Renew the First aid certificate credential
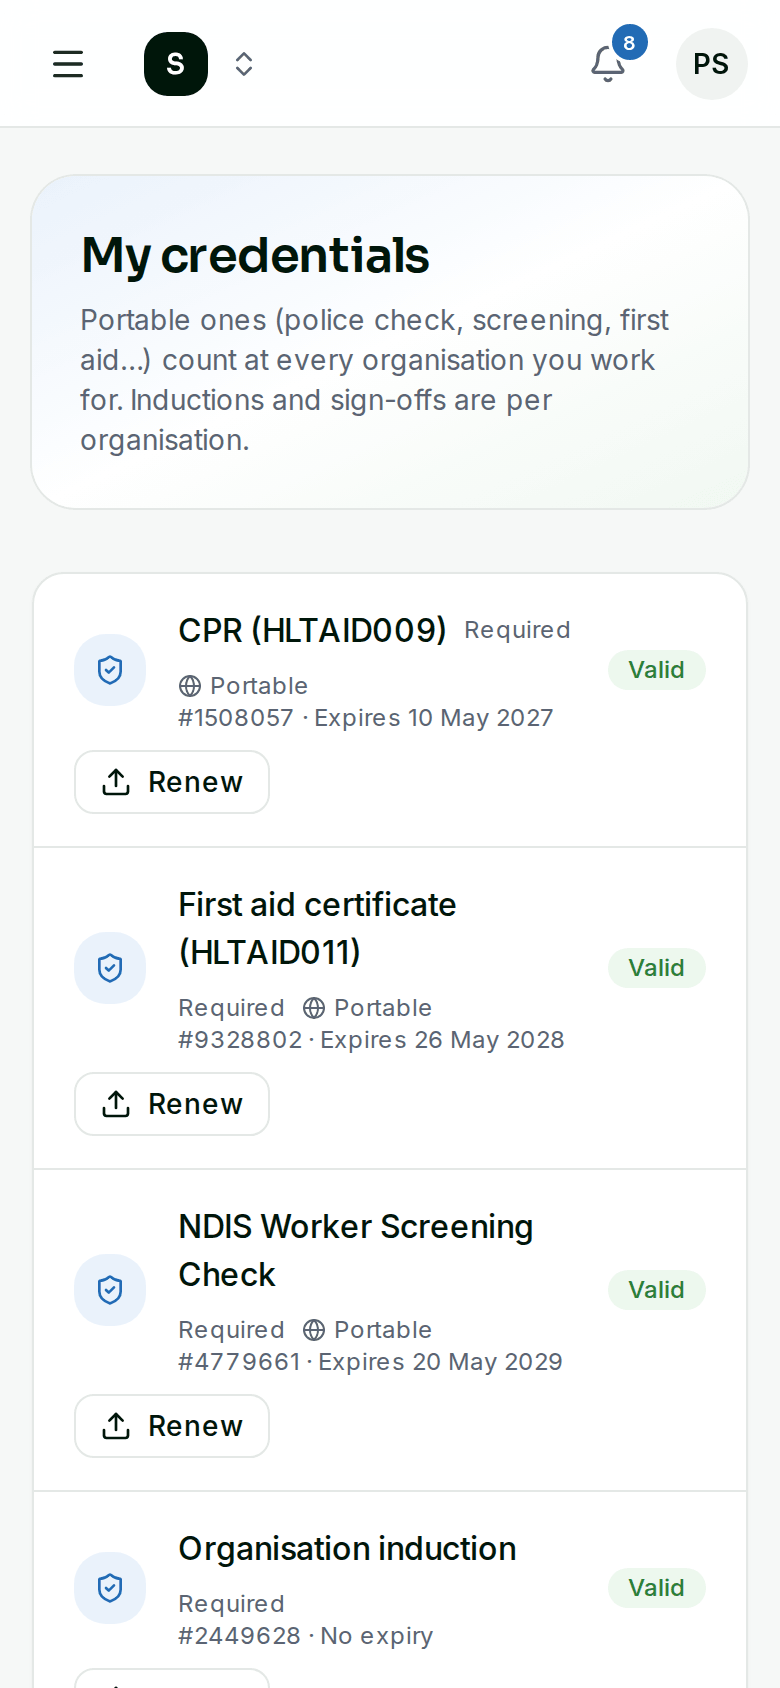Screen dimensions: 780x1688 click(x=172, y=1104)
